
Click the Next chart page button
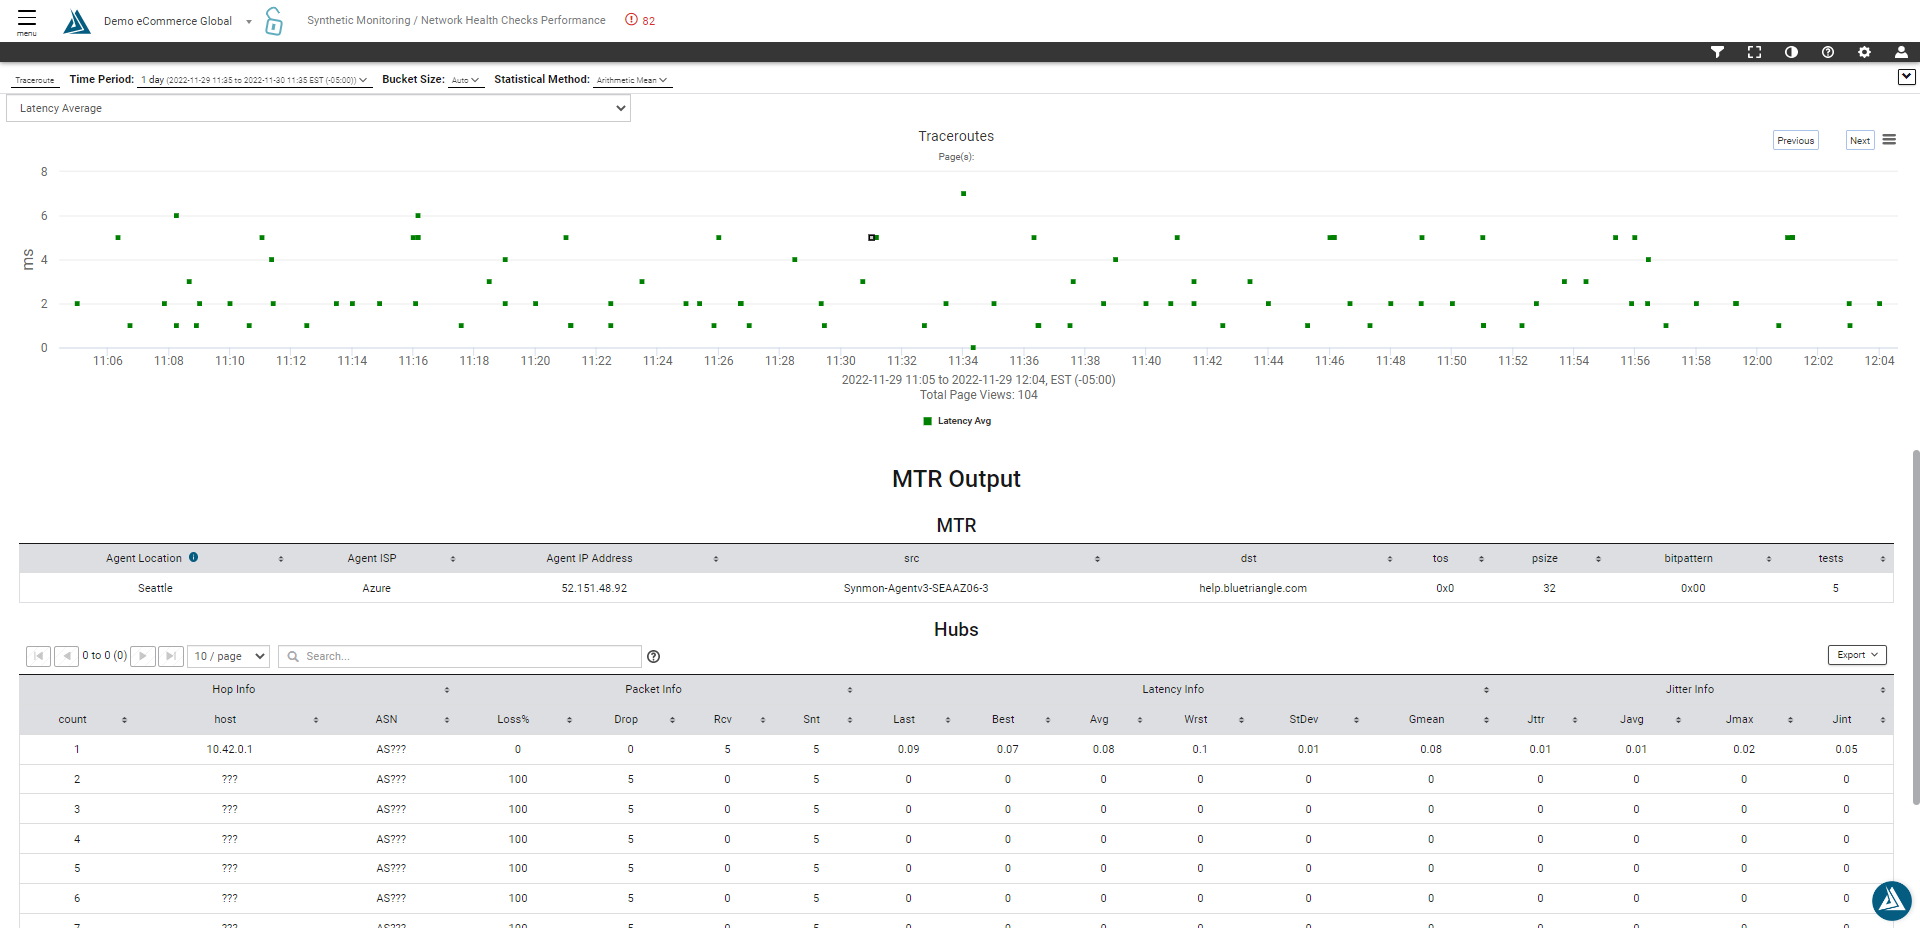pos(1860,141)
